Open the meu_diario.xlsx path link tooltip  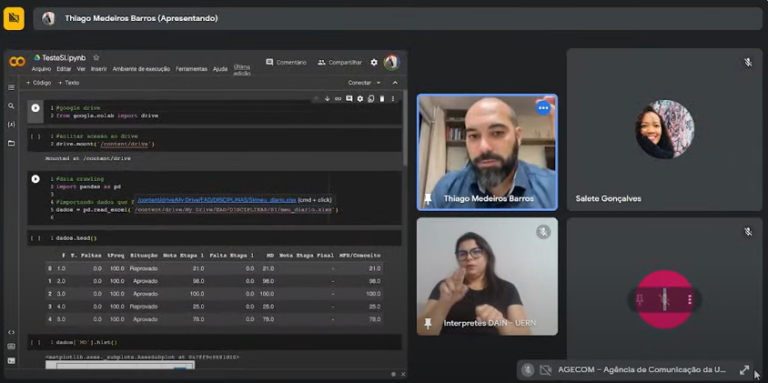pyautogui.click(x=216, y=200)
